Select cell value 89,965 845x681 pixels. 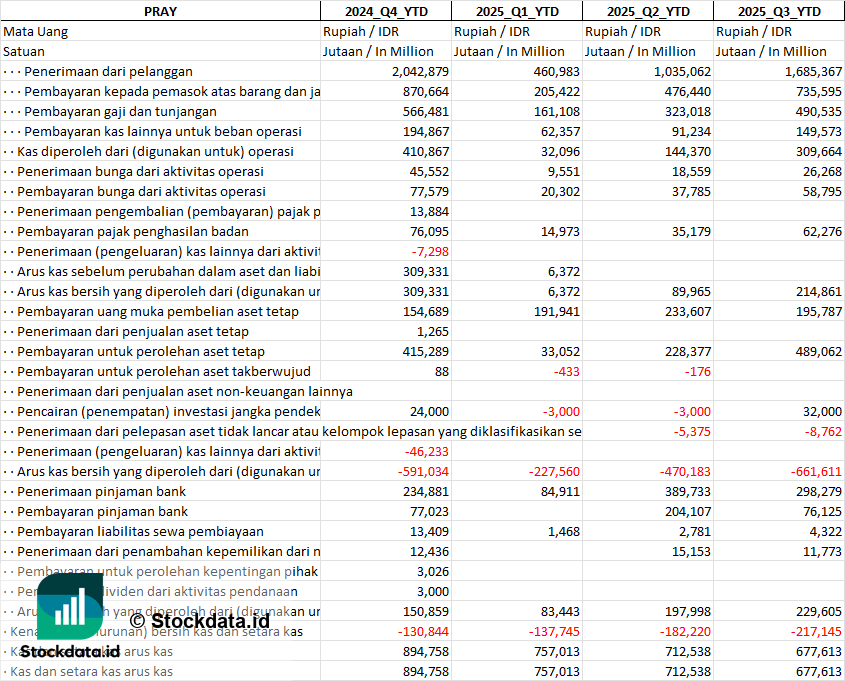click(x=691, y=291)
